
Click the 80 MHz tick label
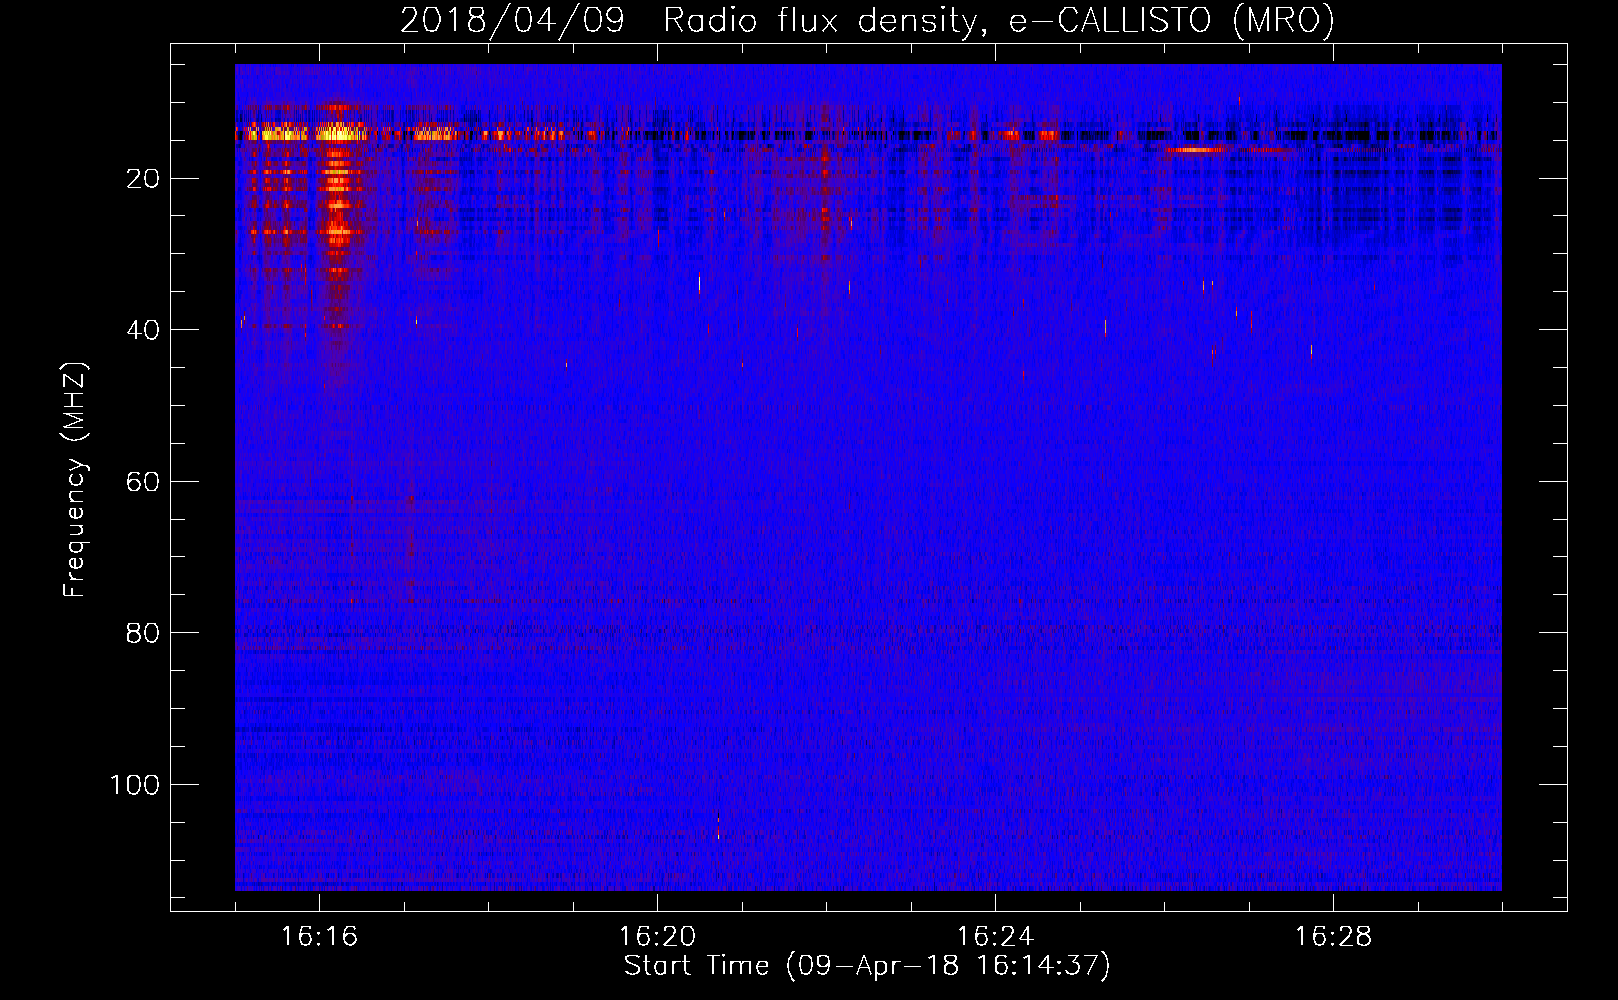[x=143, y=633]
